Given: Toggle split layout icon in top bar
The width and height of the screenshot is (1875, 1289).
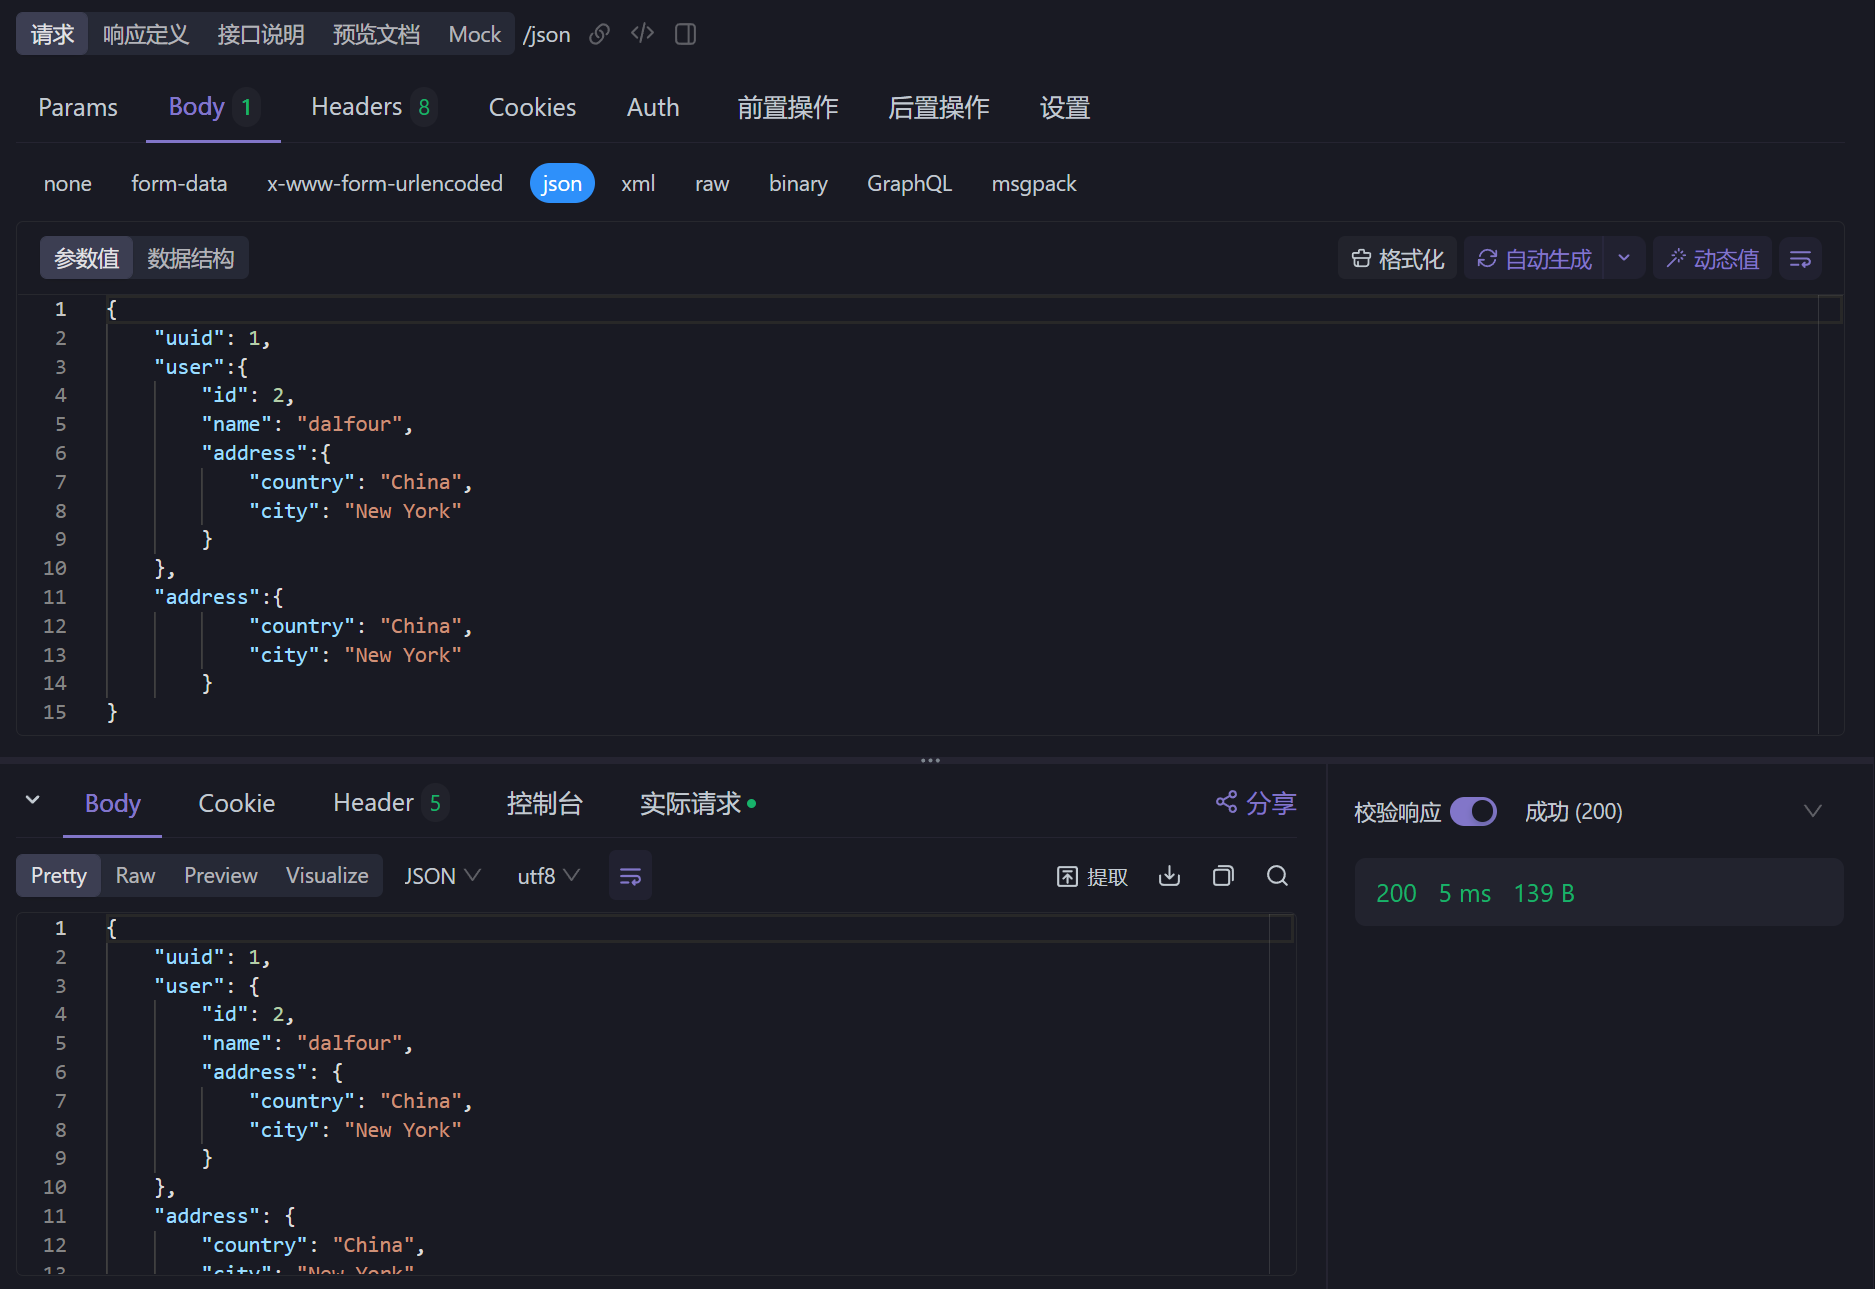Looking at the screenshot, I should coord(685,33).
